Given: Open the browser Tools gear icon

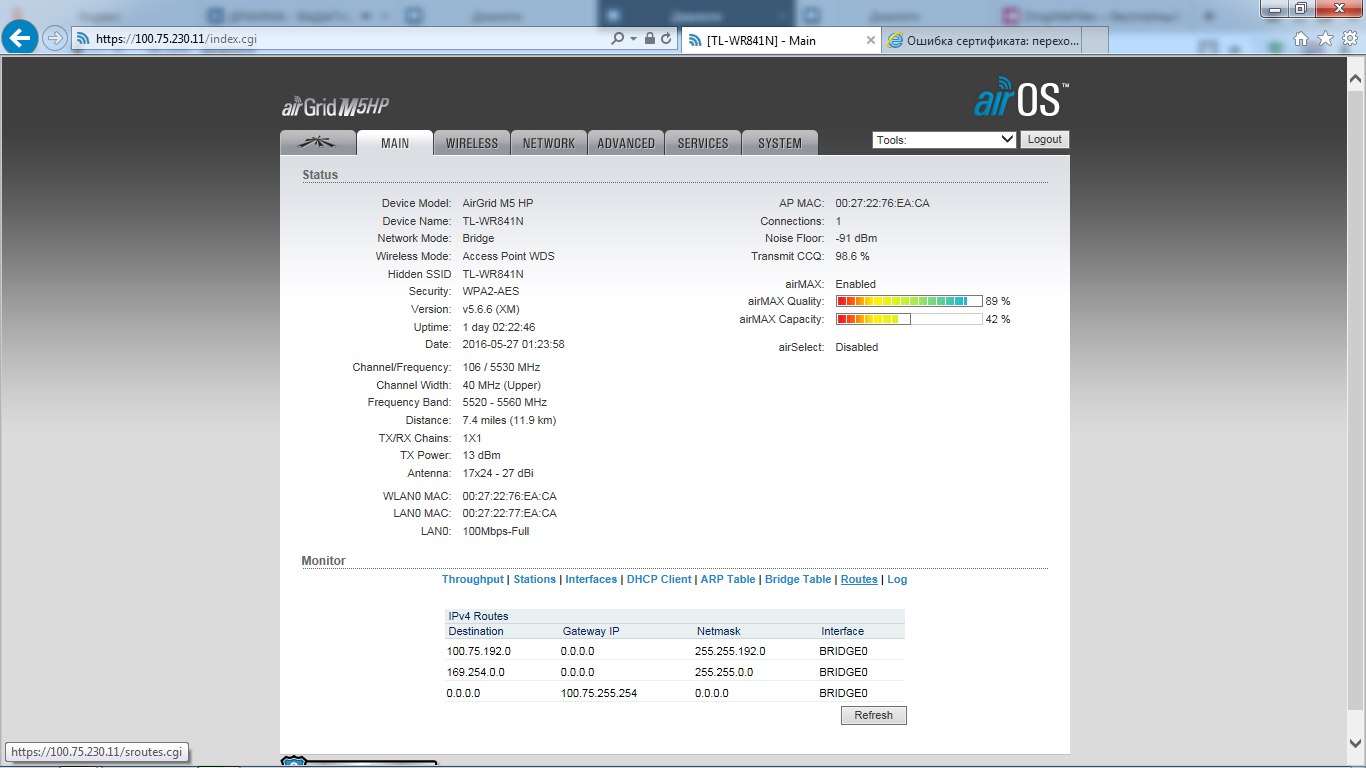Looking at the screenshot, I should [x=1349, y=38].
